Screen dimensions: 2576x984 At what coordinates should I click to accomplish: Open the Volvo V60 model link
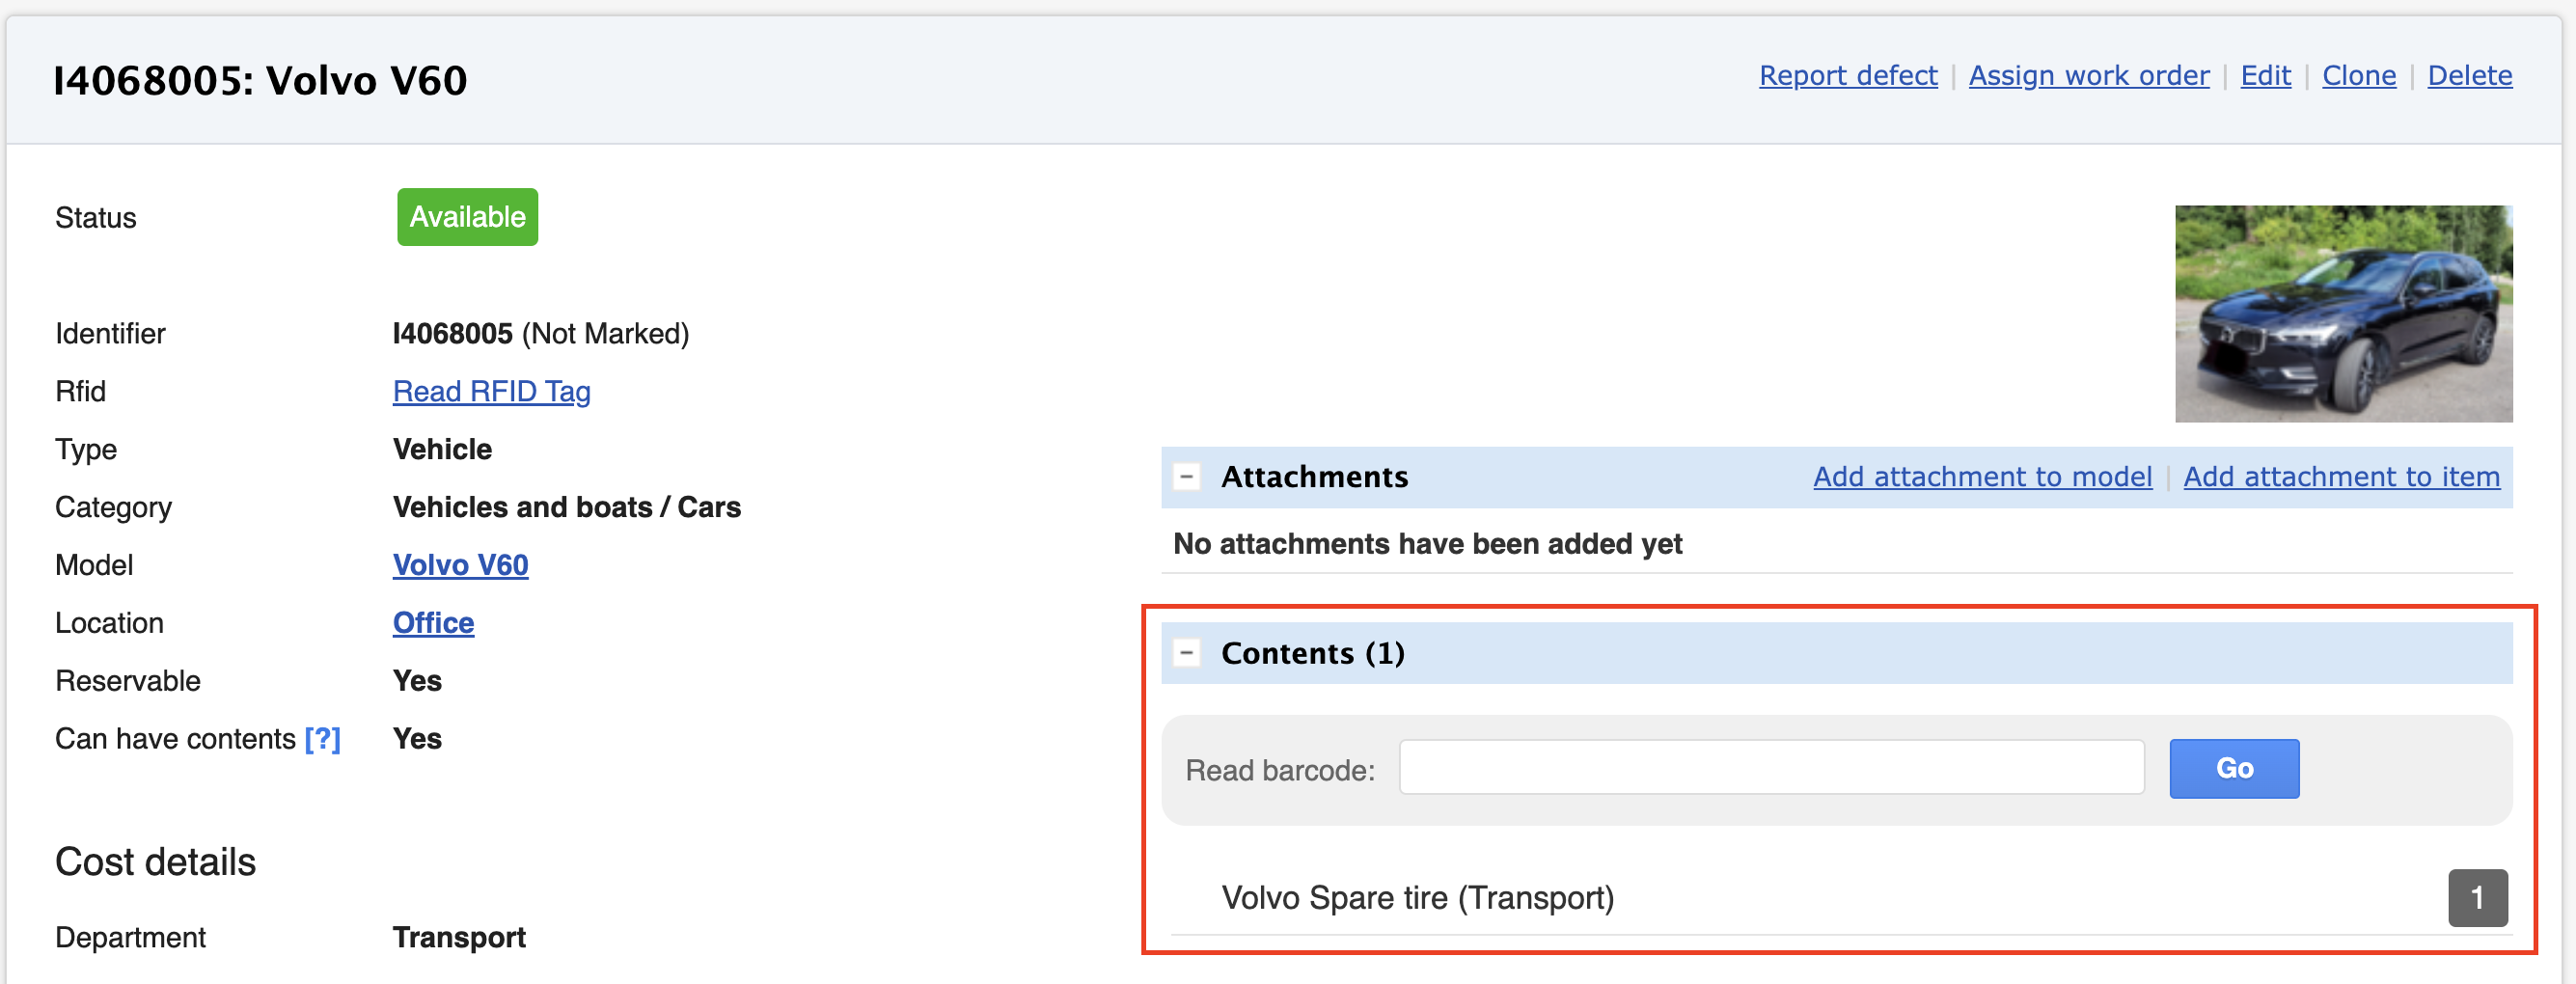coord(460,565)
